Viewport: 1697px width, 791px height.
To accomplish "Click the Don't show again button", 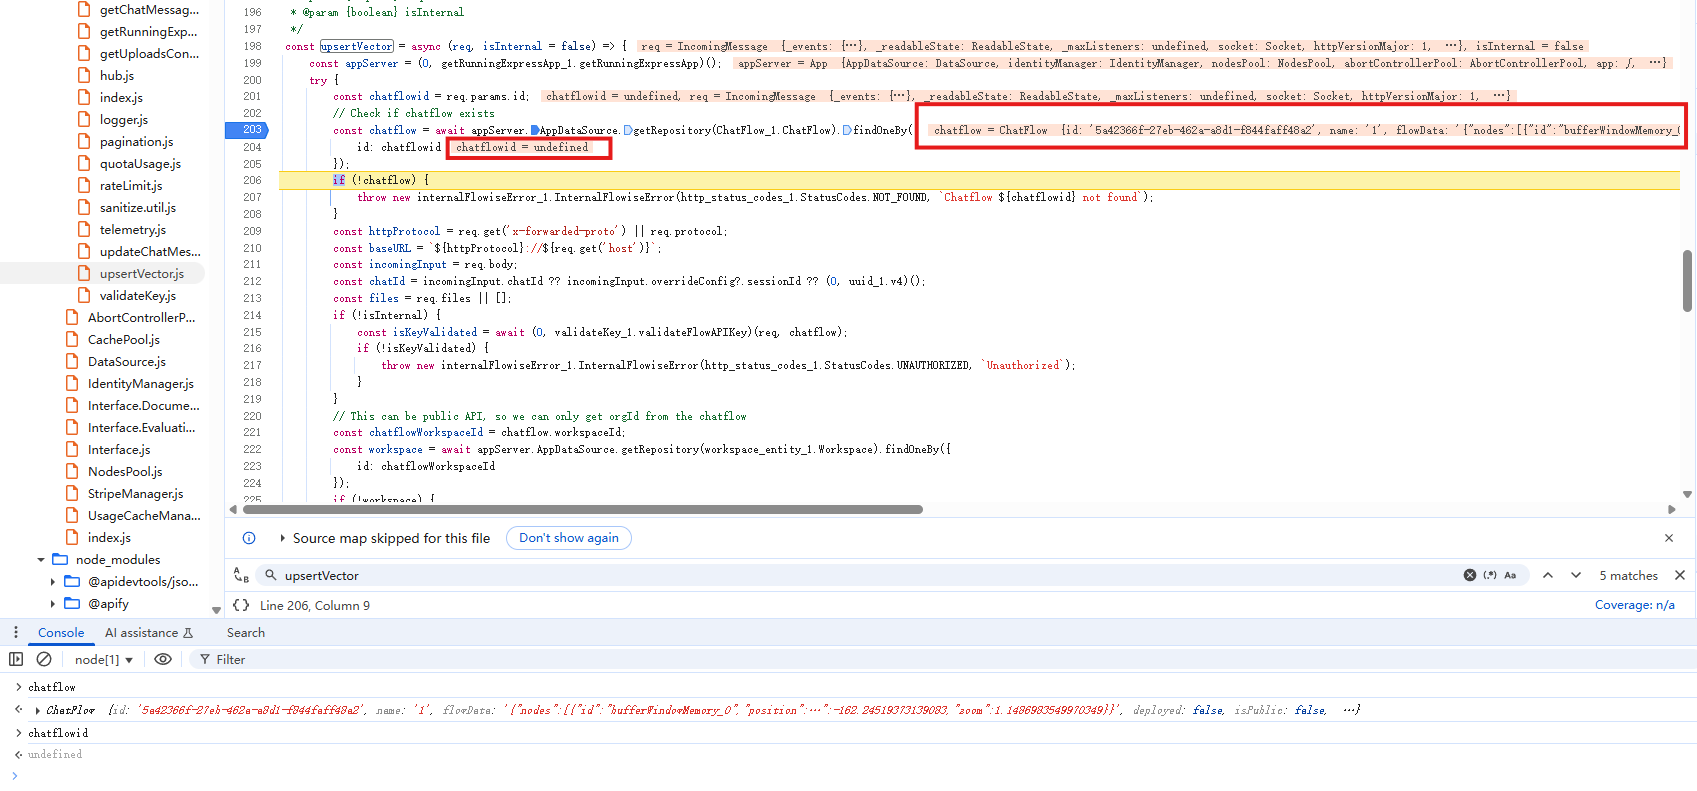I will (568, 538).
